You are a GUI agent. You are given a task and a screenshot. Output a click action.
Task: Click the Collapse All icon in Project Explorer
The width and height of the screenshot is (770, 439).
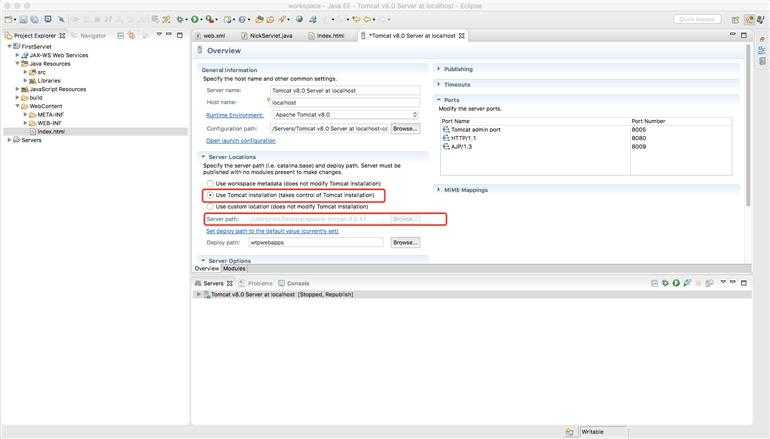(120, 35)
